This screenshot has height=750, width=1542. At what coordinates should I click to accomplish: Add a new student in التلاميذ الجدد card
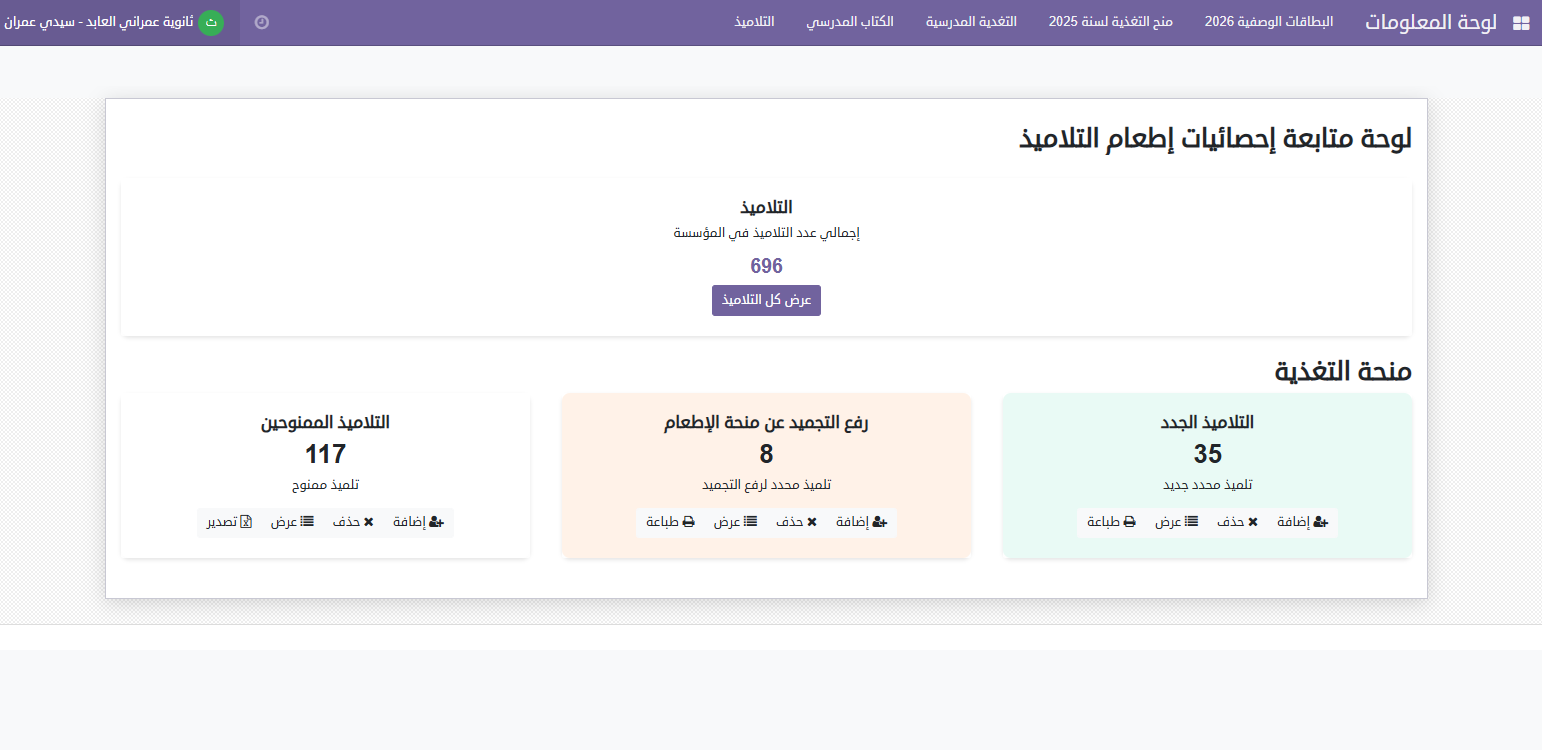[1306, 522]
